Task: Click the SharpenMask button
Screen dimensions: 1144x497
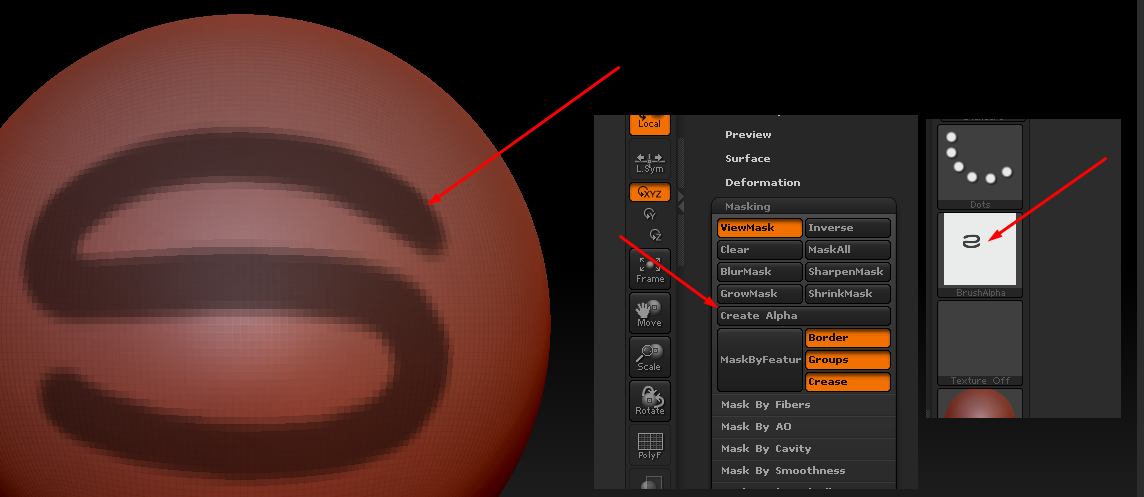Action: (848, 271)
